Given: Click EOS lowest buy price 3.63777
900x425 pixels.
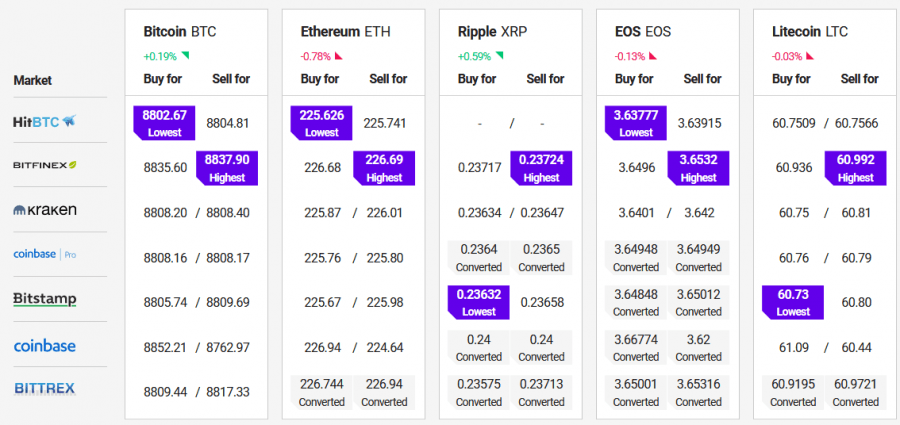Looking at the screenshot, I should pyautogui.click(x=636, y=123).
